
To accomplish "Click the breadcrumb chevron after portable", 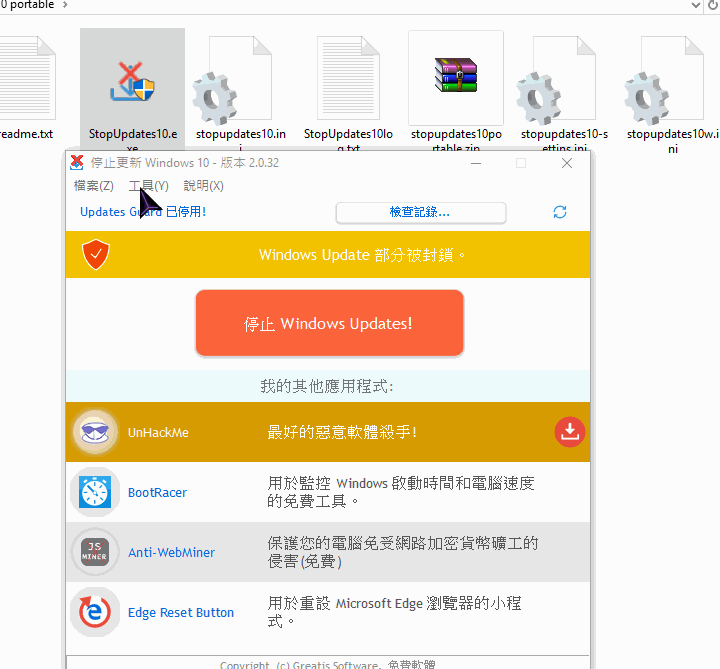I will point(65,5).
